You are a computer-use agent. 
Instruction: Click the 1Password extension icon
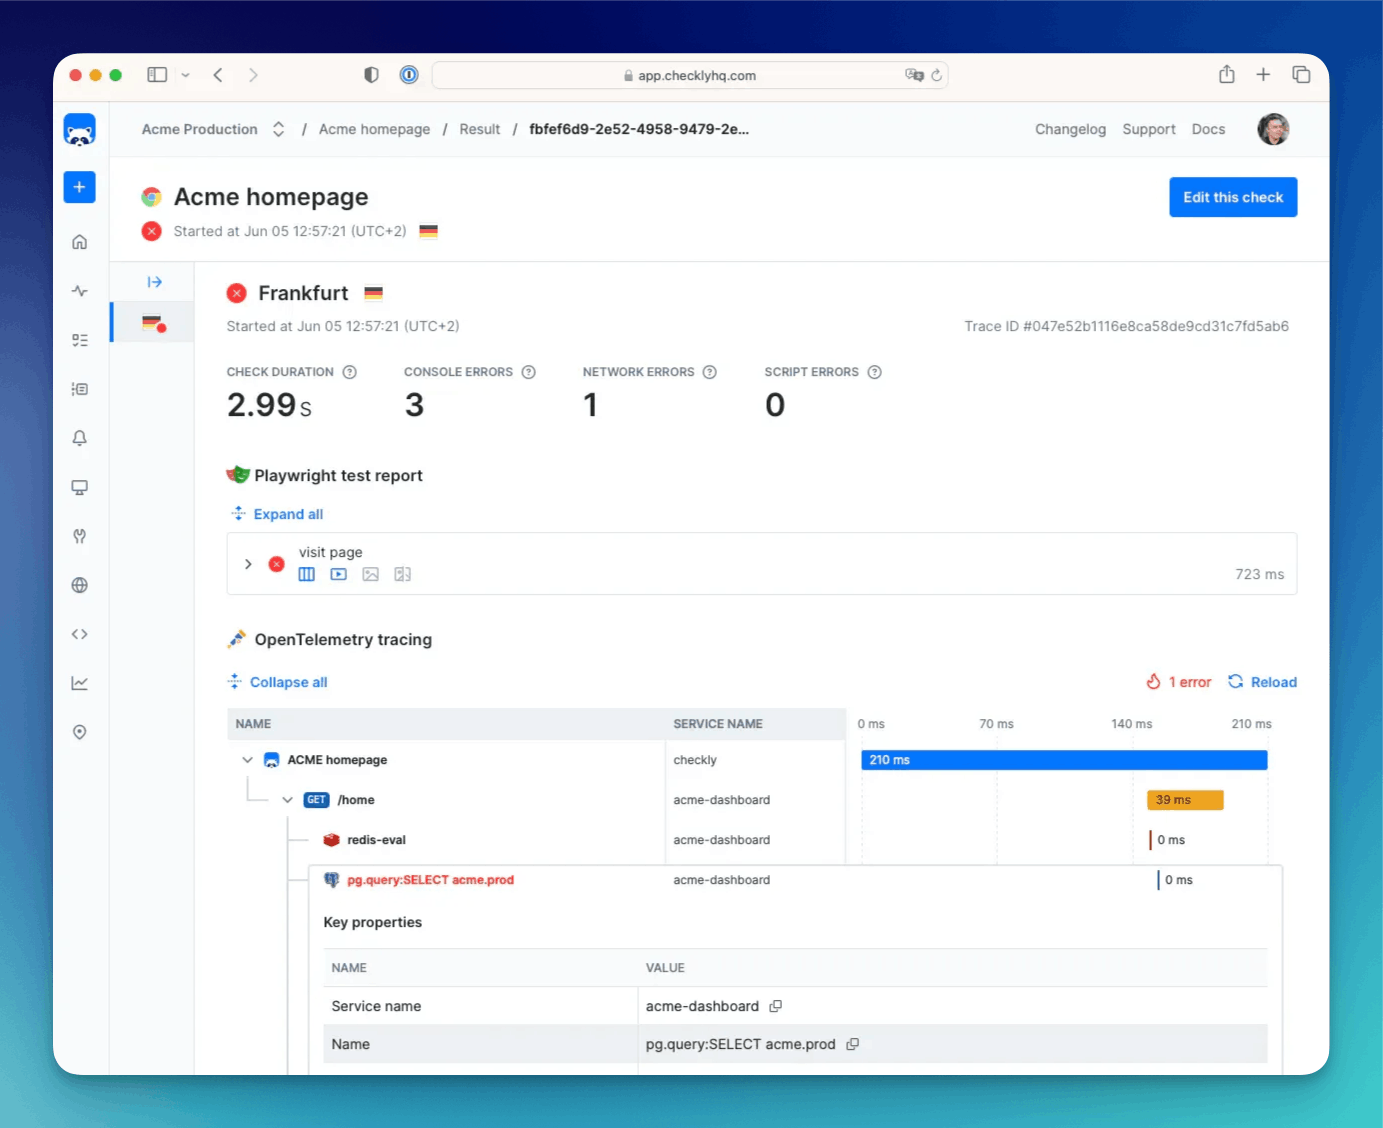(409, 75)
